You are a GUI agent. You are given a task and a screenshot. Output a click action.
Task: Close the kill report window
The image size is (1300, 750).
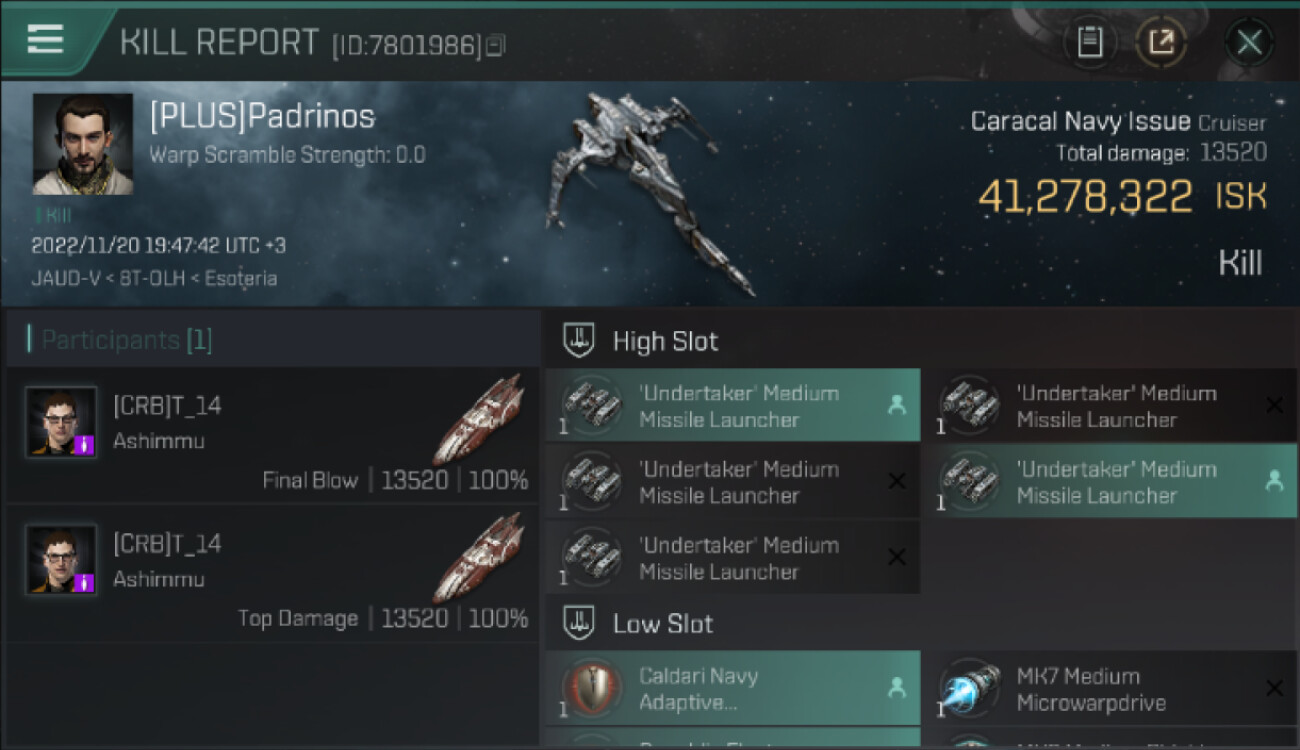coord(1249,42)
